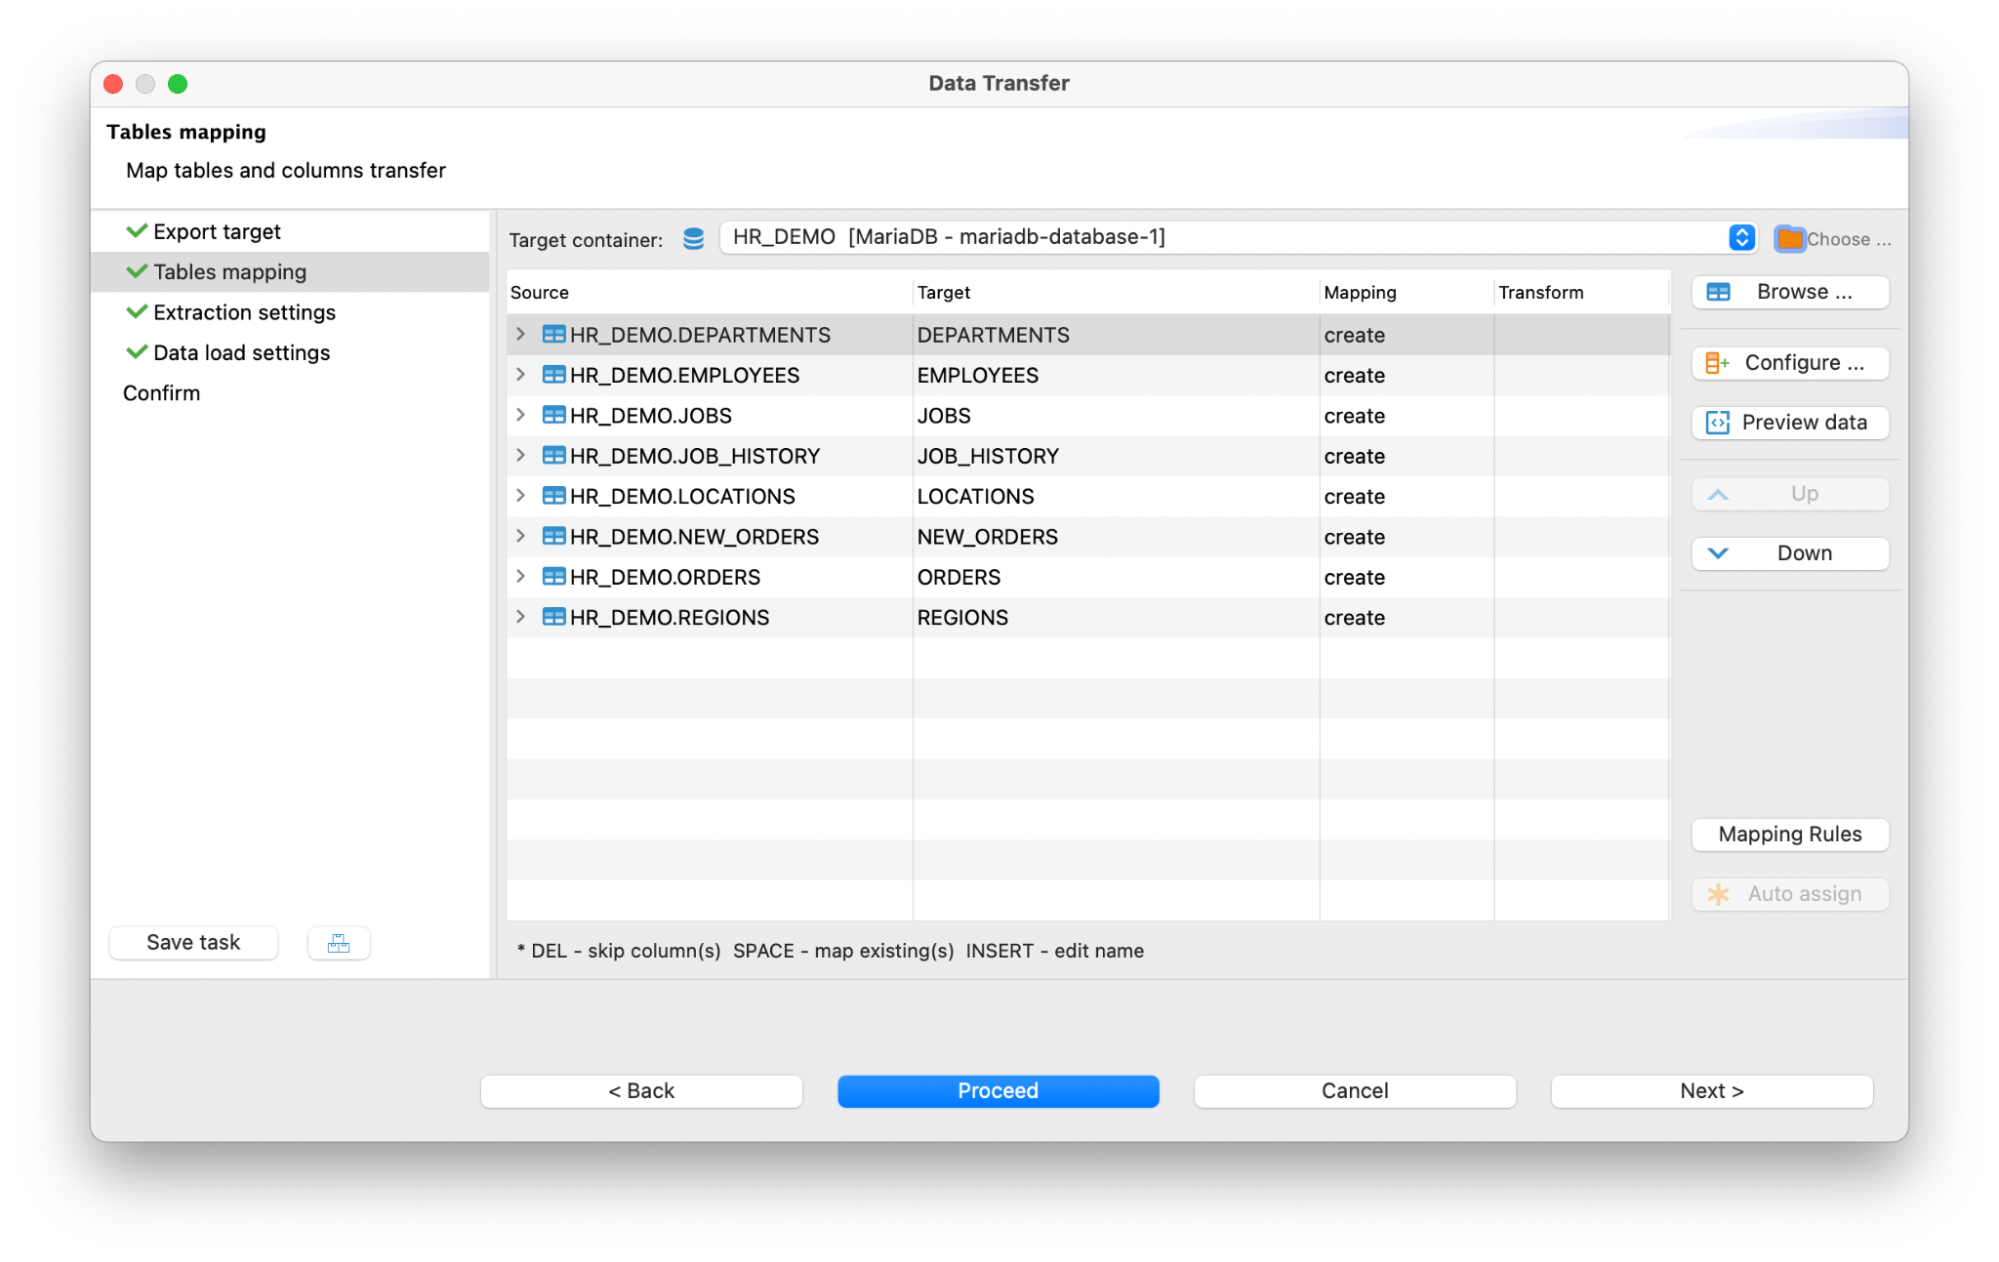Click table icon of HR_DEMO.DEPARTMENTS row

tap(554, 334)
